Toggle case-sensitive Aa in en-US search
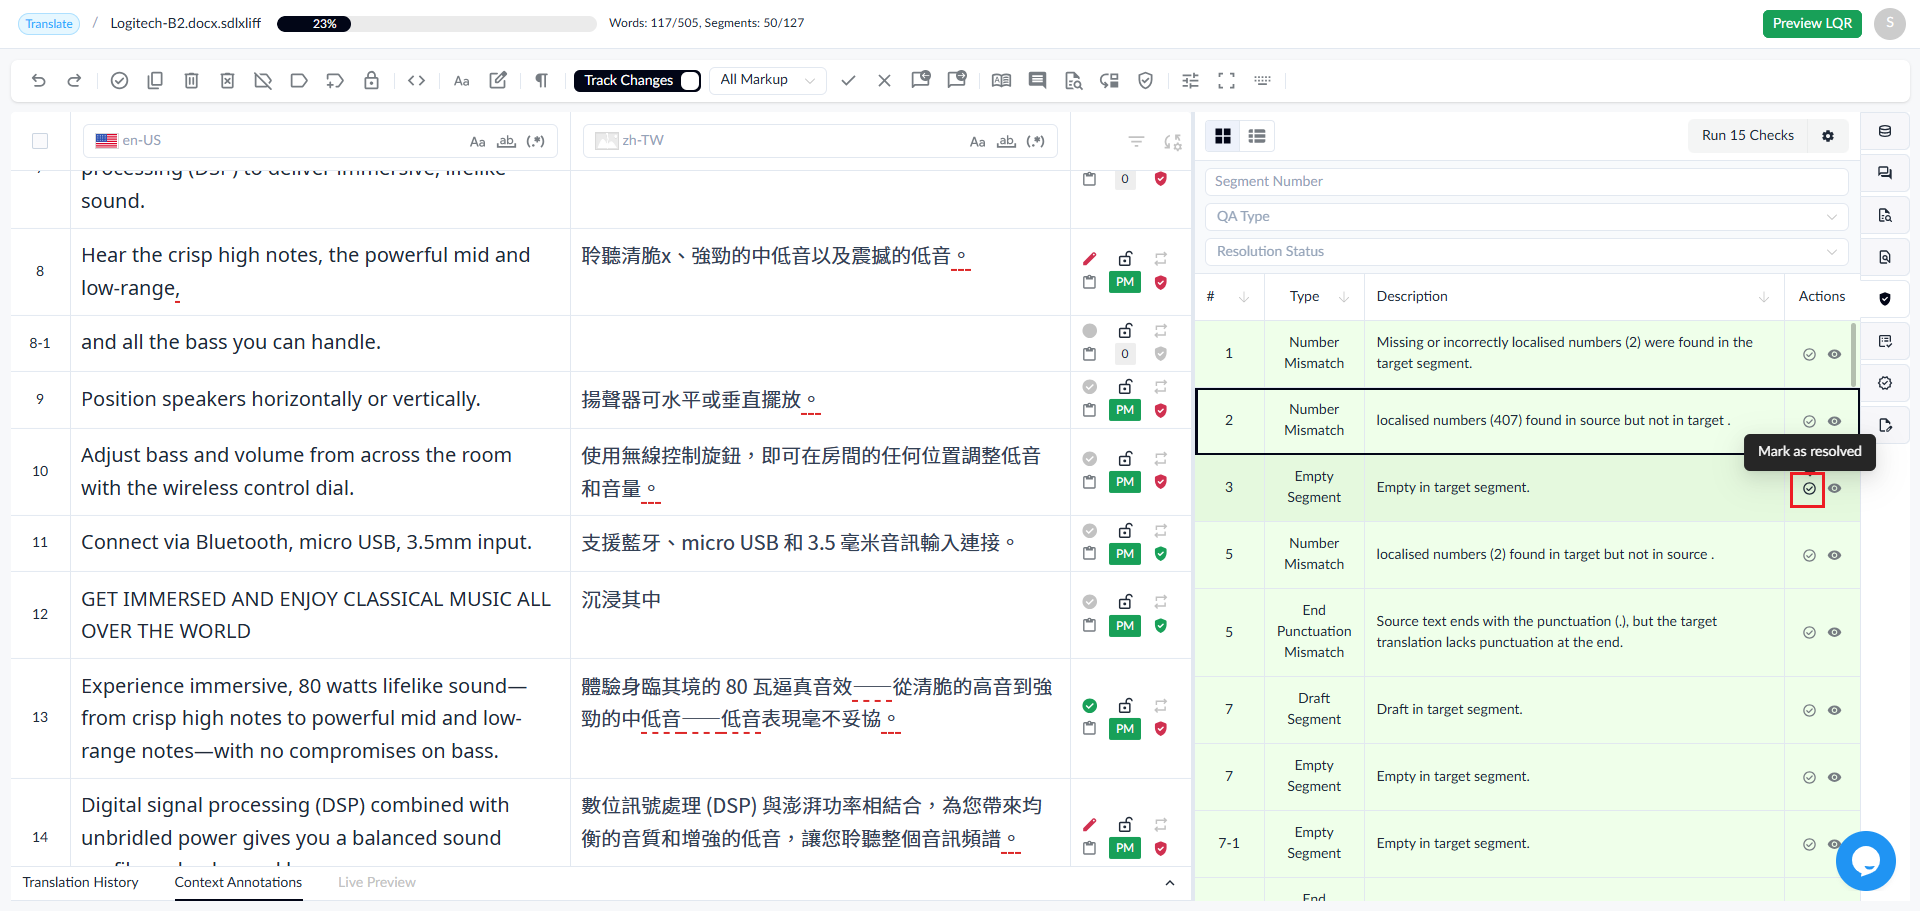1920x911 pixels. (478, 141)
